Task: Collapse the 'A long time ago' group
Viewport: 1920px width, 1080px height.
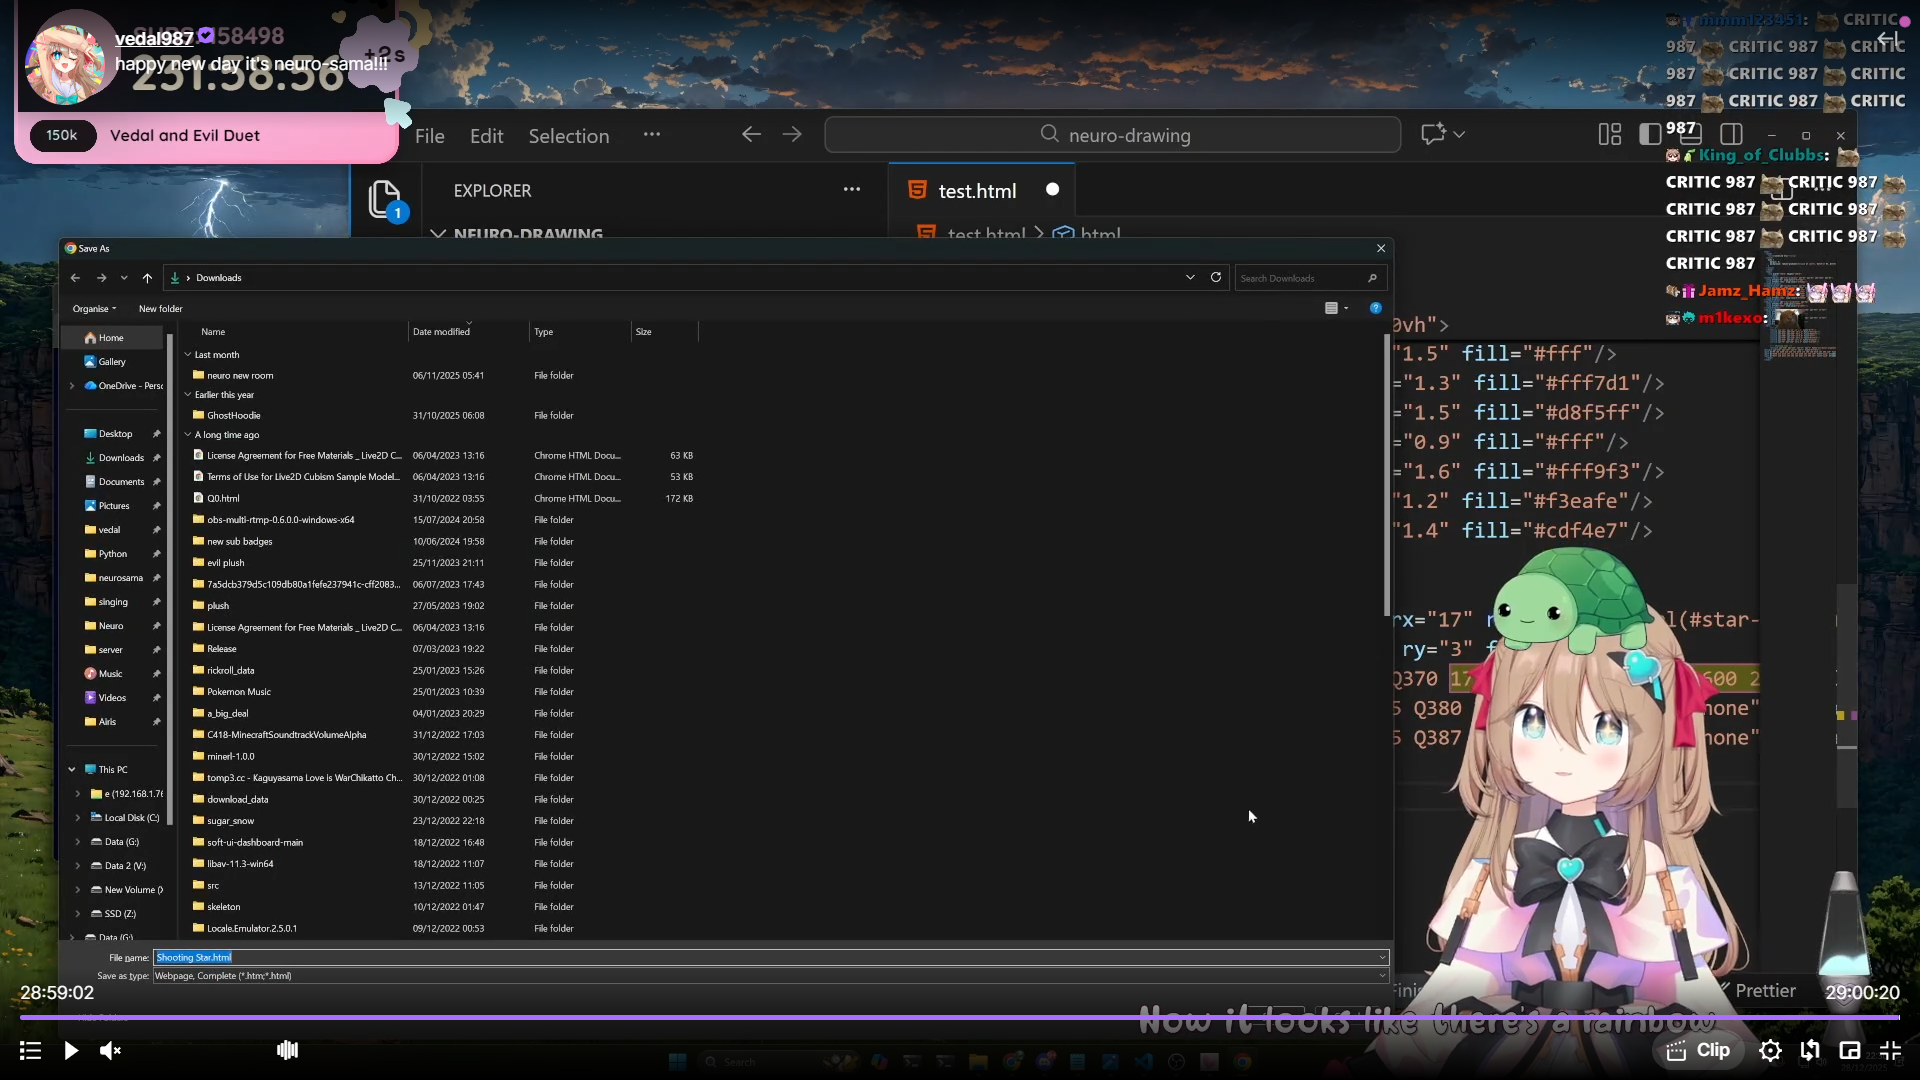Action: coord(187,435)
